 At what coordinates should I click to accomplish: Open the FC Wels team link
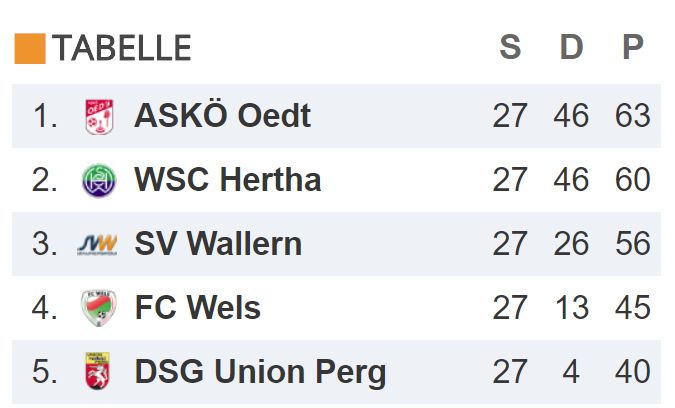[197, 308]
